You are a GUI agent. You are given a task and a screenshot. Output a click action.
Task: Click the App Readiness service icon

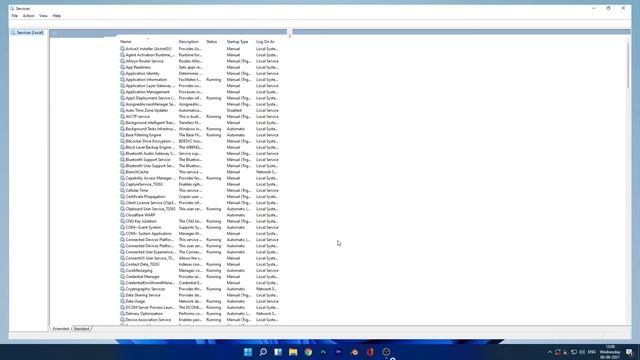pyautogui.click(x=122, y=67)
